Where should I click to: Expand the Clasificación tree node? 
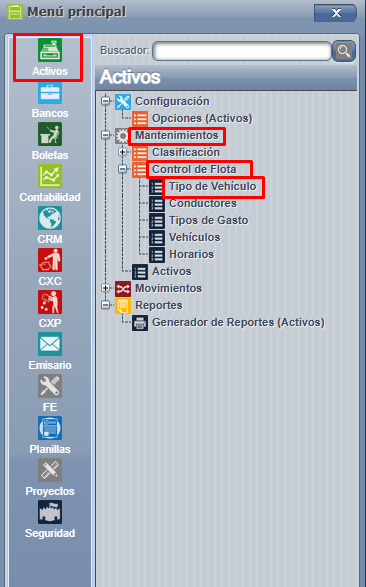pyautogui.click(x=123, y=152)
